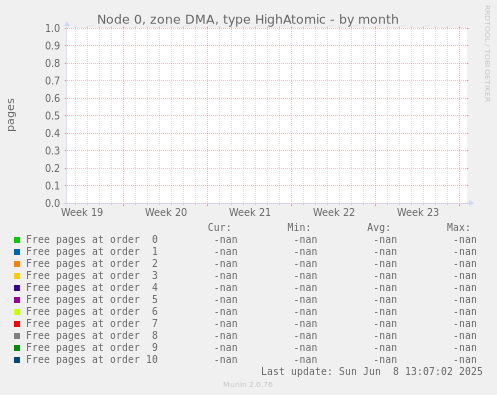497x395 pixels.
Task: Click inside the empty graph plot area
Action: coord(267,116)
